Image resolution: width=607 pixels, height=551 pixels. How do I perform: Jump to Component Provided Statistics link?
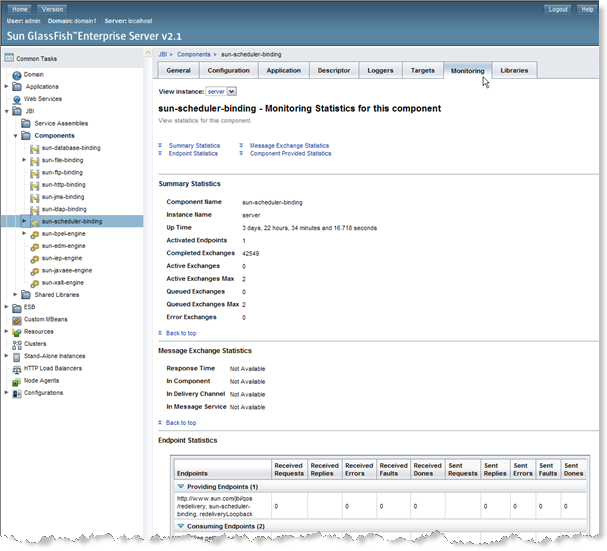pyautogui.click(x=290, y=154)
